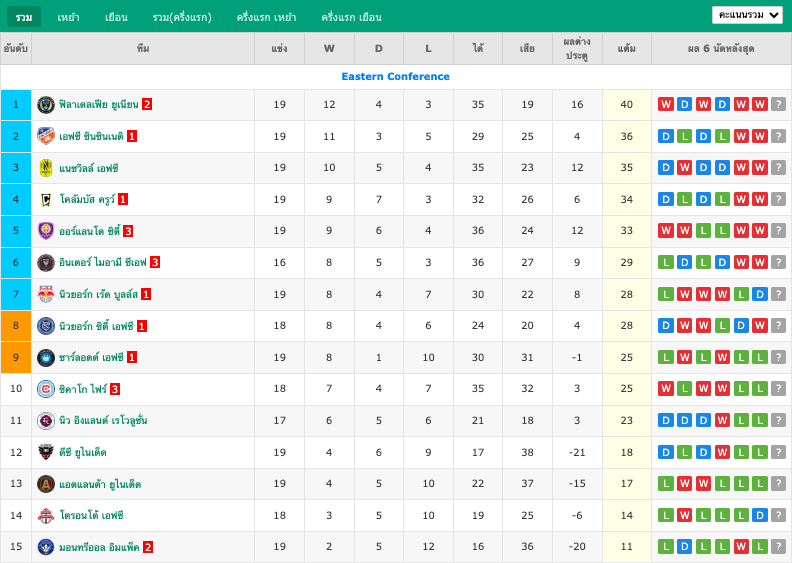The height and width of the screenshot is (563, 792).
Task: Click the แข่ง column header
Action: coord(279,48)
